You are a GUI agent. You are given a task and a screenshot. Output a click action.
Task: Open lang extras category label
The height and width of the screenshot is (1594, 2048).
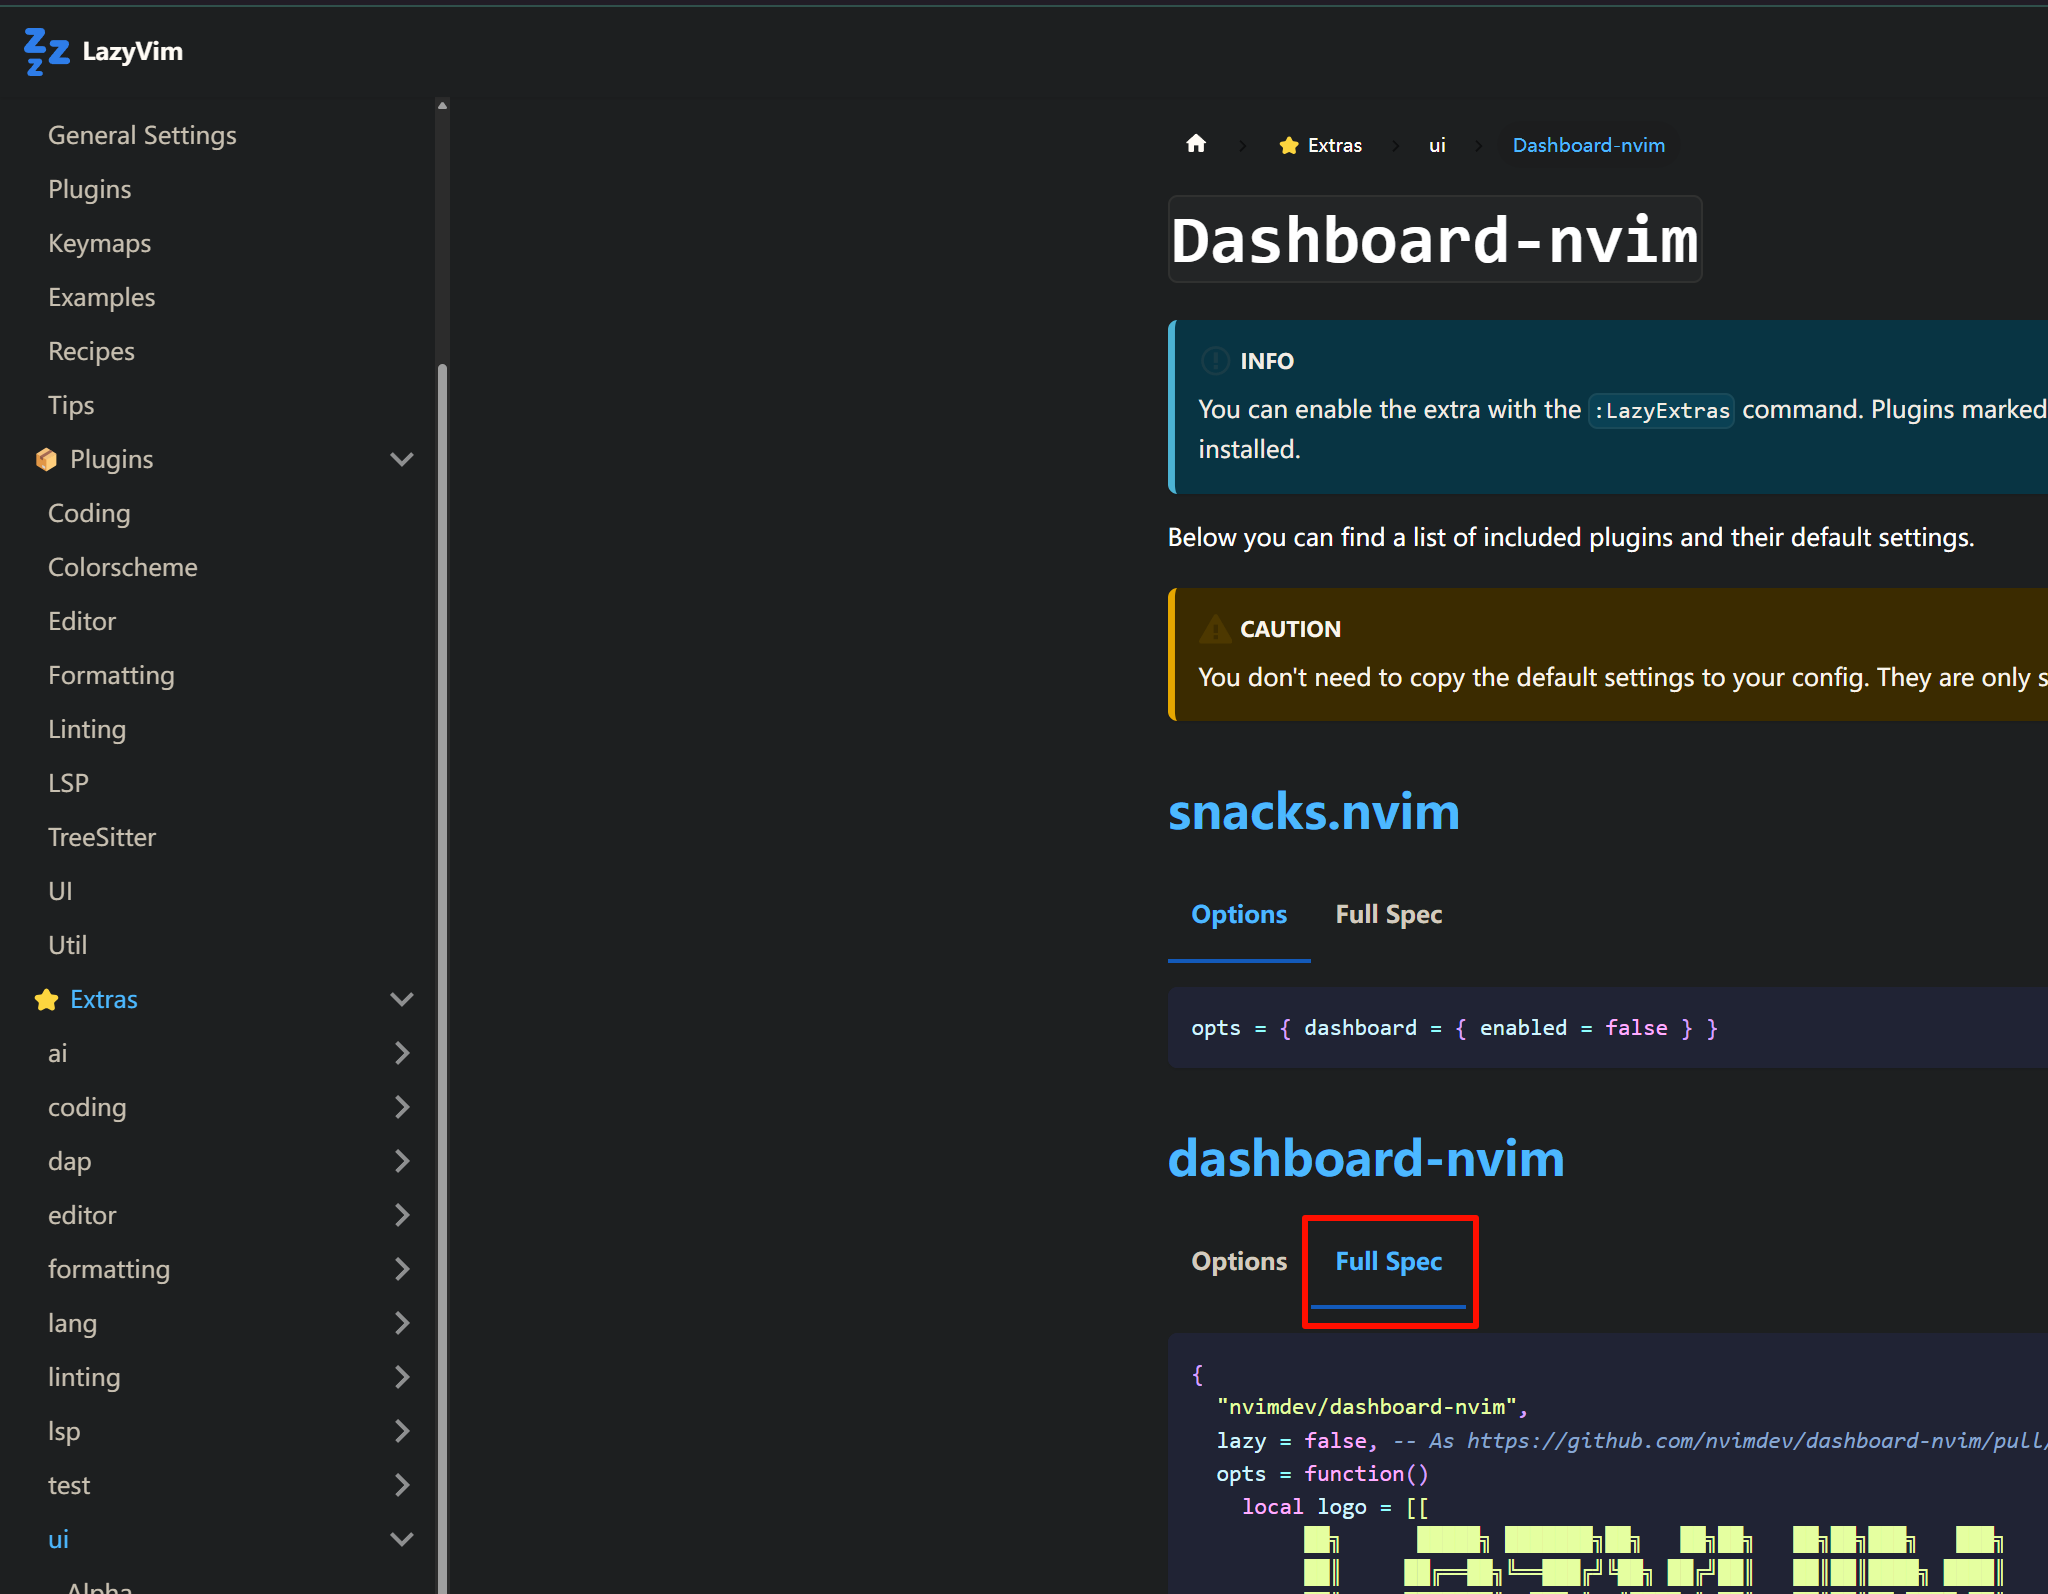72,1323
